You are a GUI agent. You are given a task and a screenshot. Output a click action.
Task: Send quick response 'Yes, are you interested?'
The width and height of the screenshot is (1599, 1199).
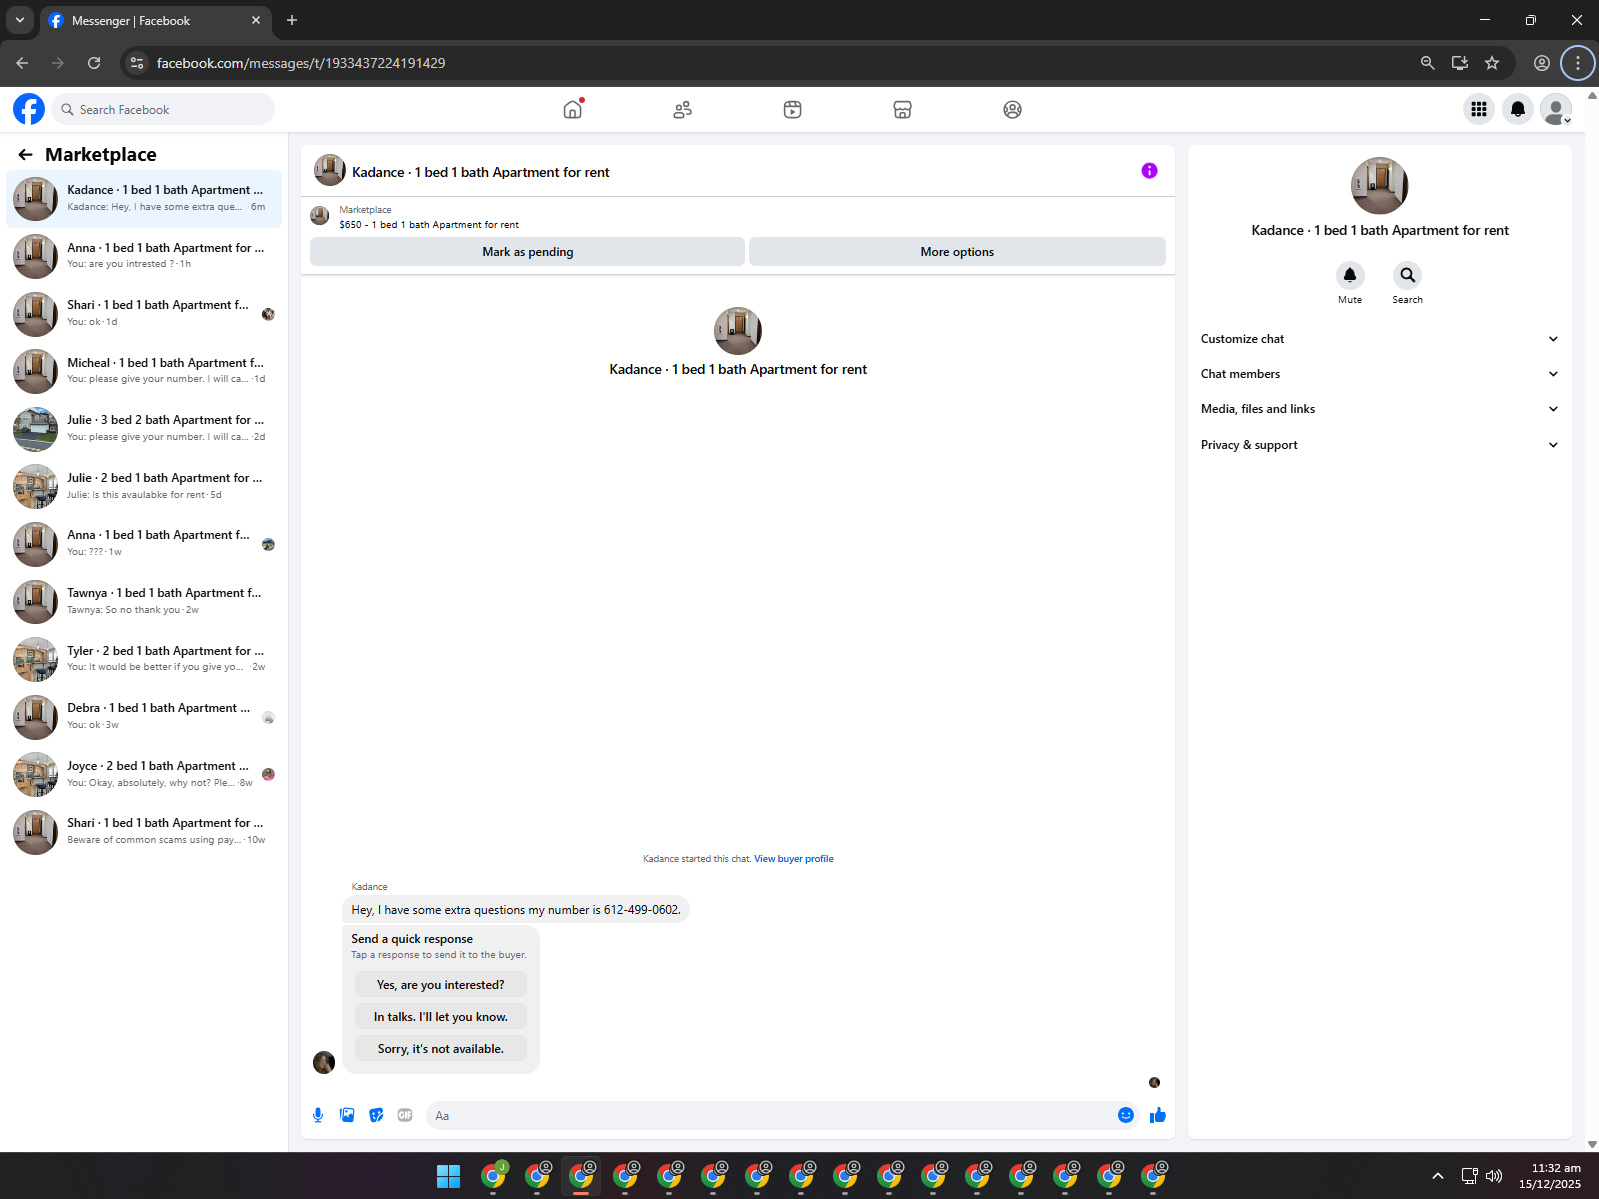click(441, 985)
